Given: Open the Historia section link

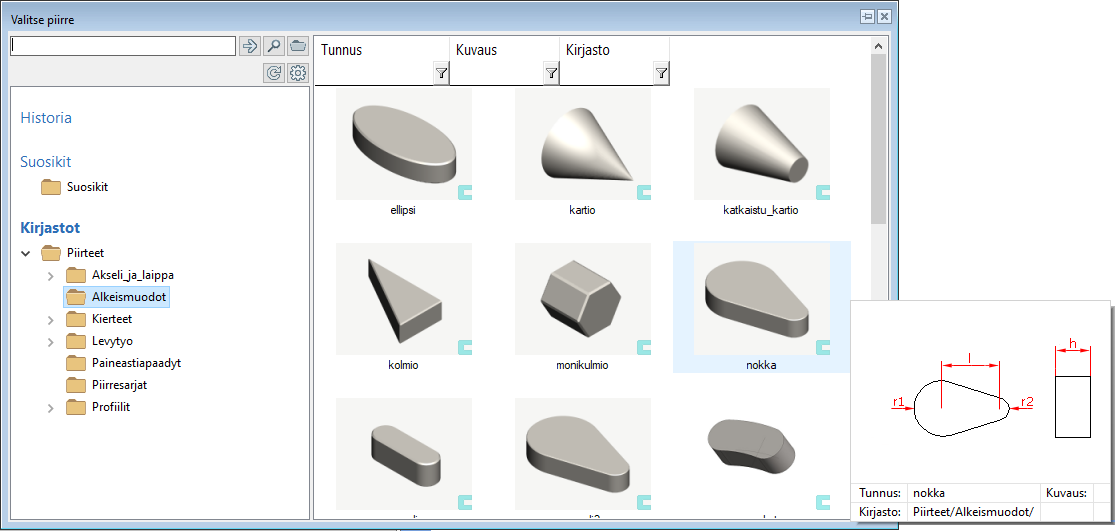Looking at the screenshot, I should click(46, 118).
